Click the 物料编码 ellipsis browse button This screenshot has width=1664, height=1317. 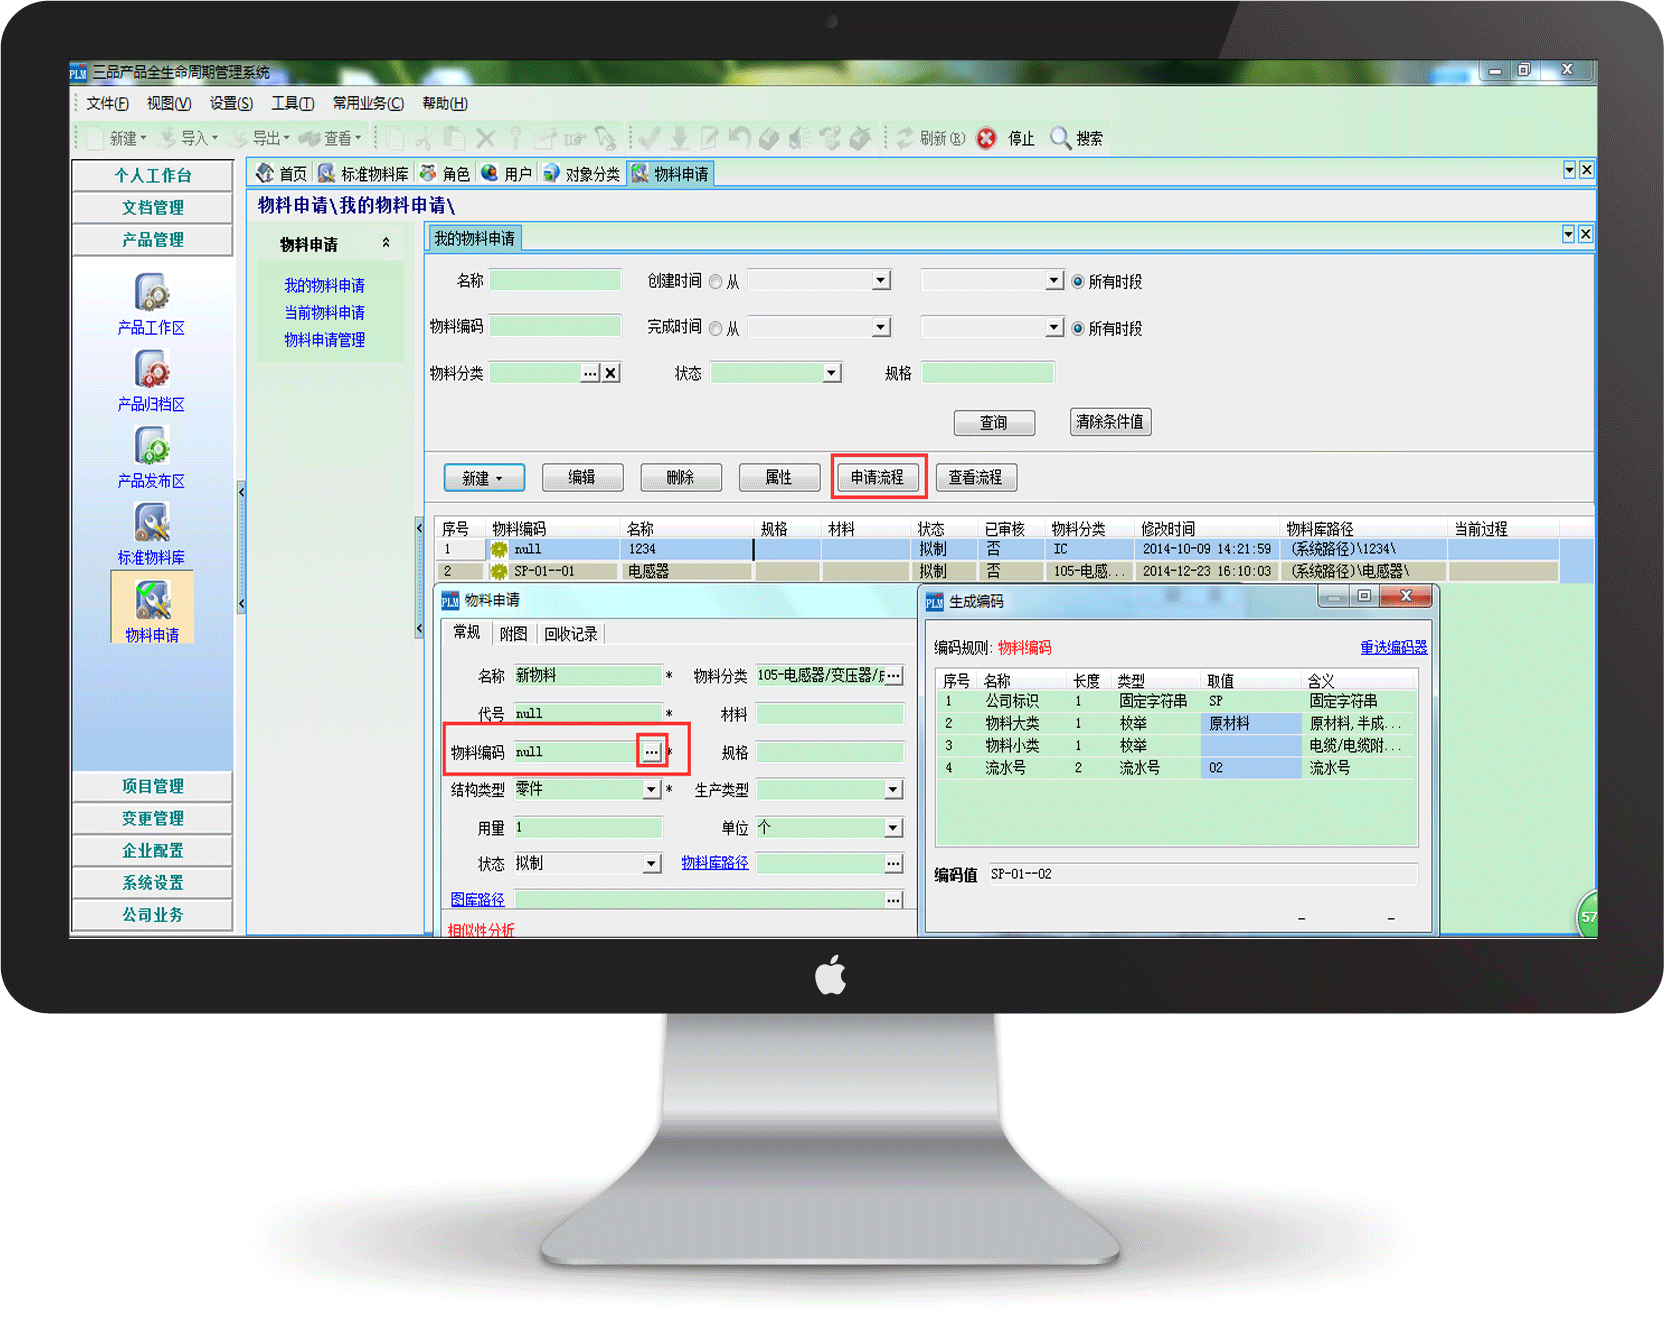(x=651, y=751)
